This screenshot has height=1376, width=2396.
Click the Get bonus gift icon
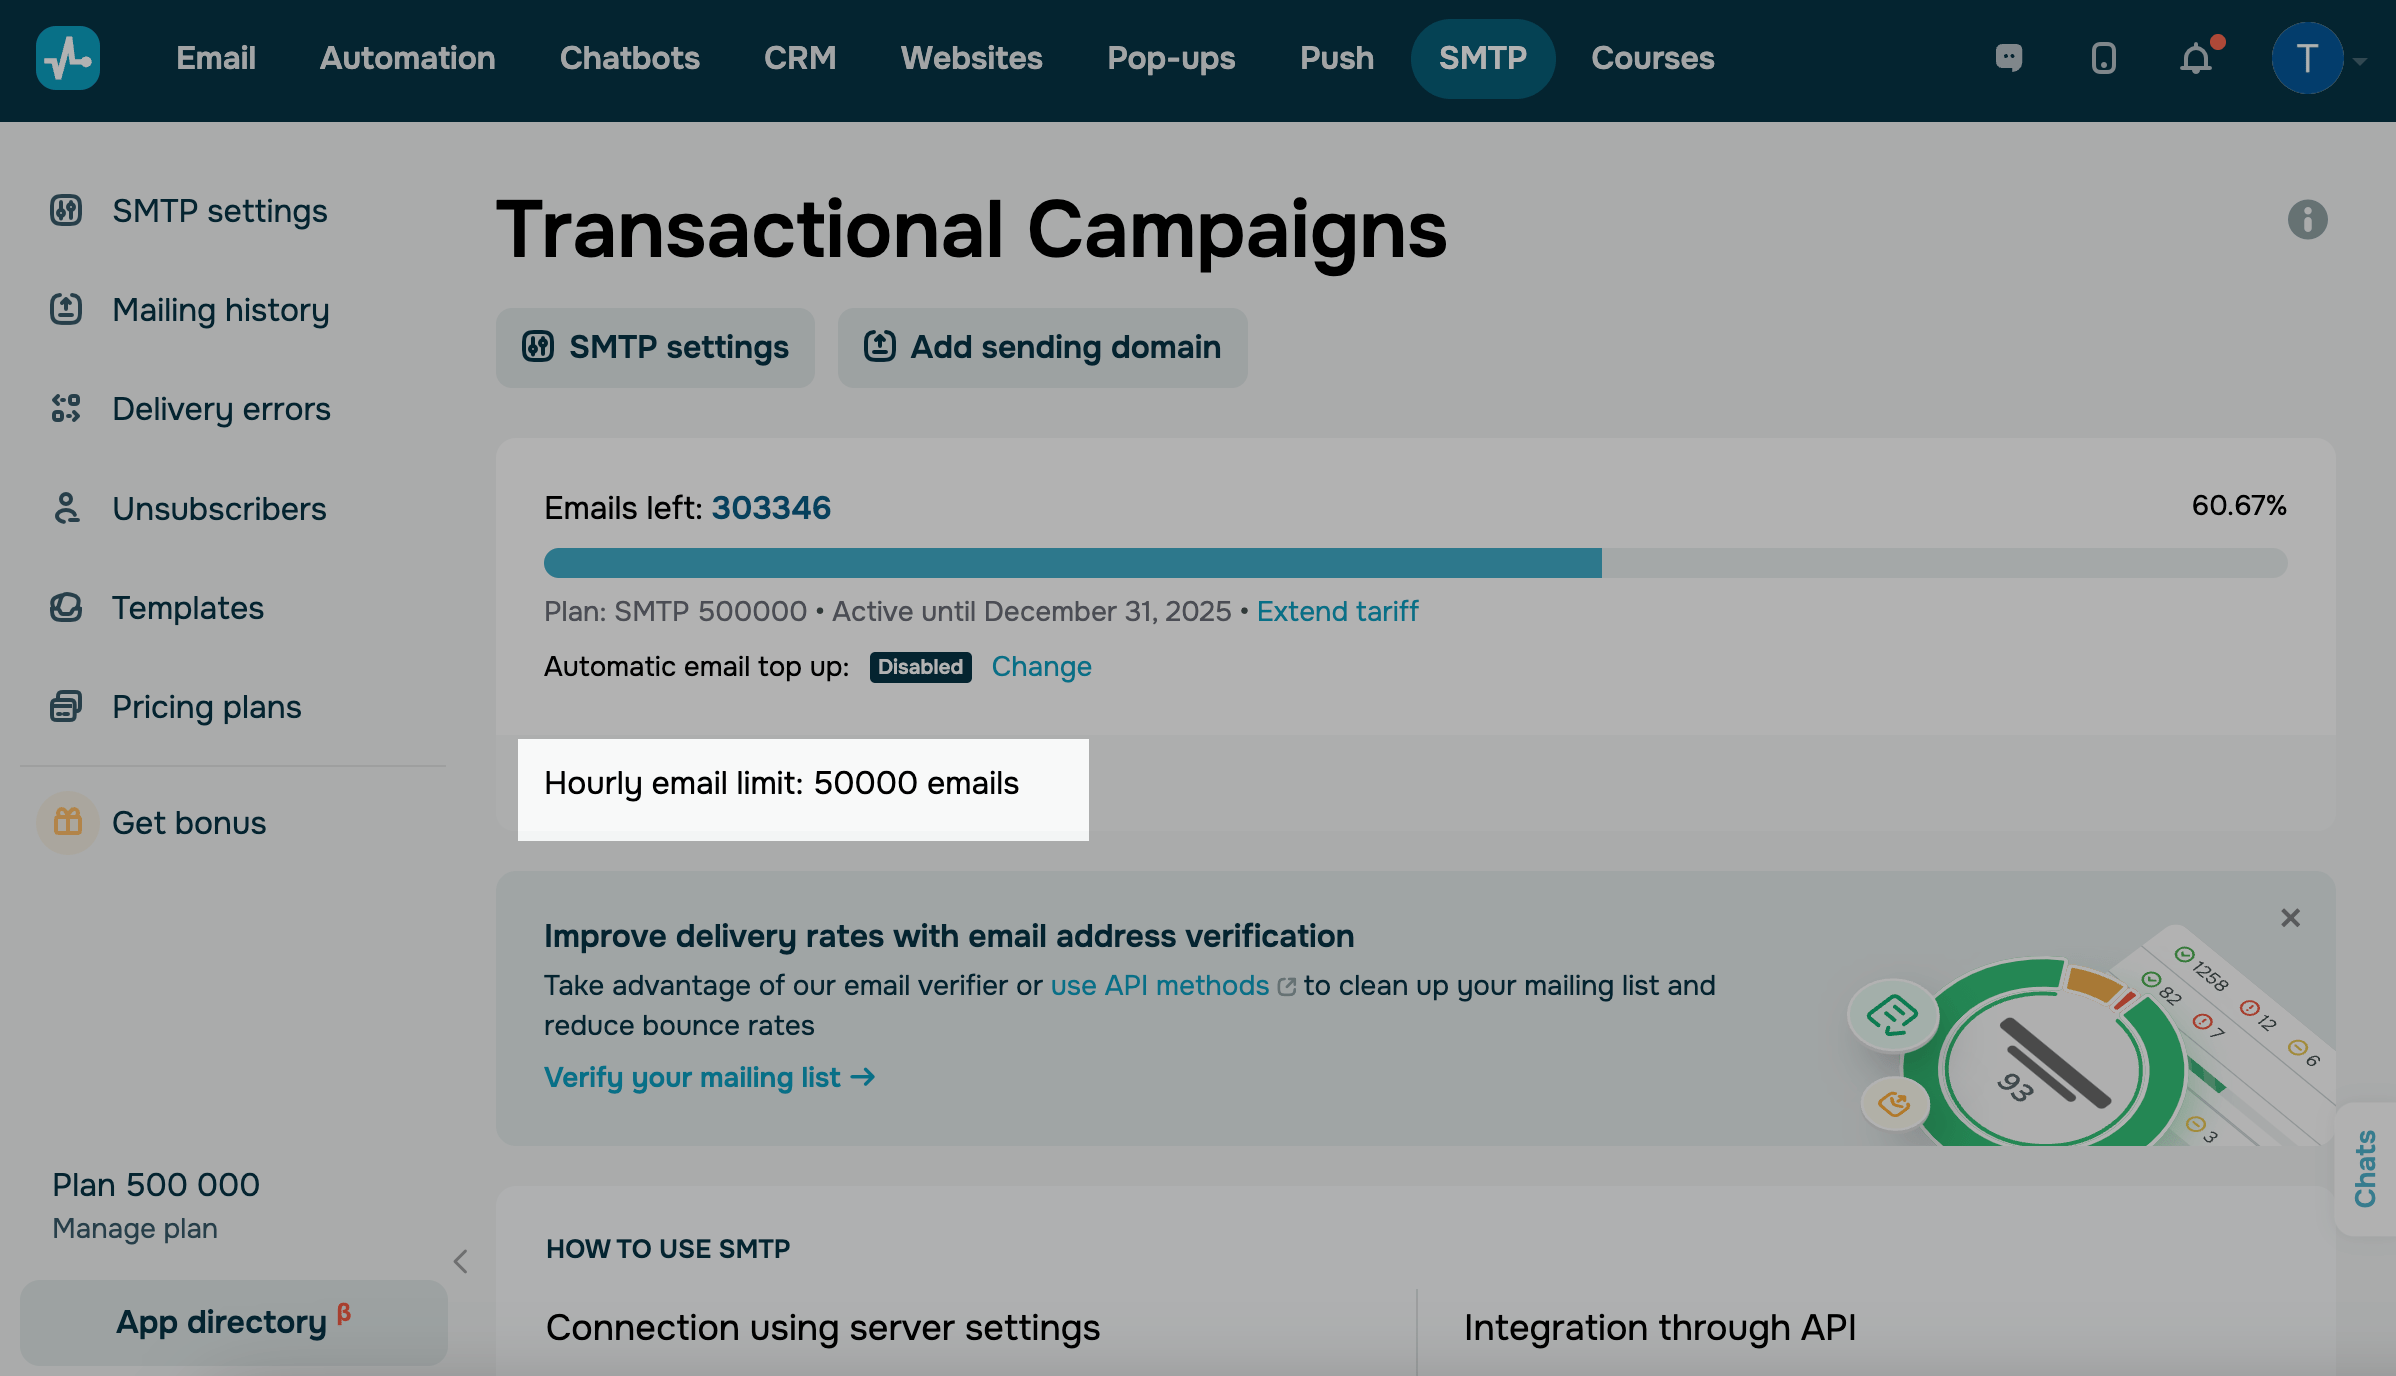point(68,822)
